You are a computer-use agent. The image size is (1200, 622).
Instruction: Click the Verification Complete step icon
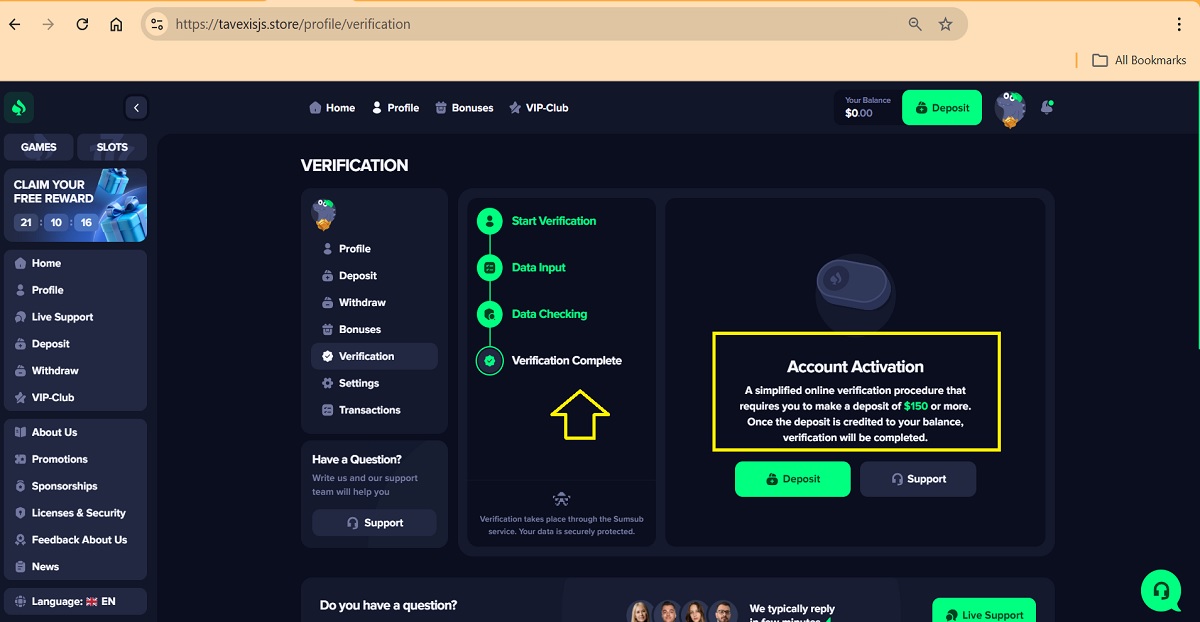tap(489, 361)
